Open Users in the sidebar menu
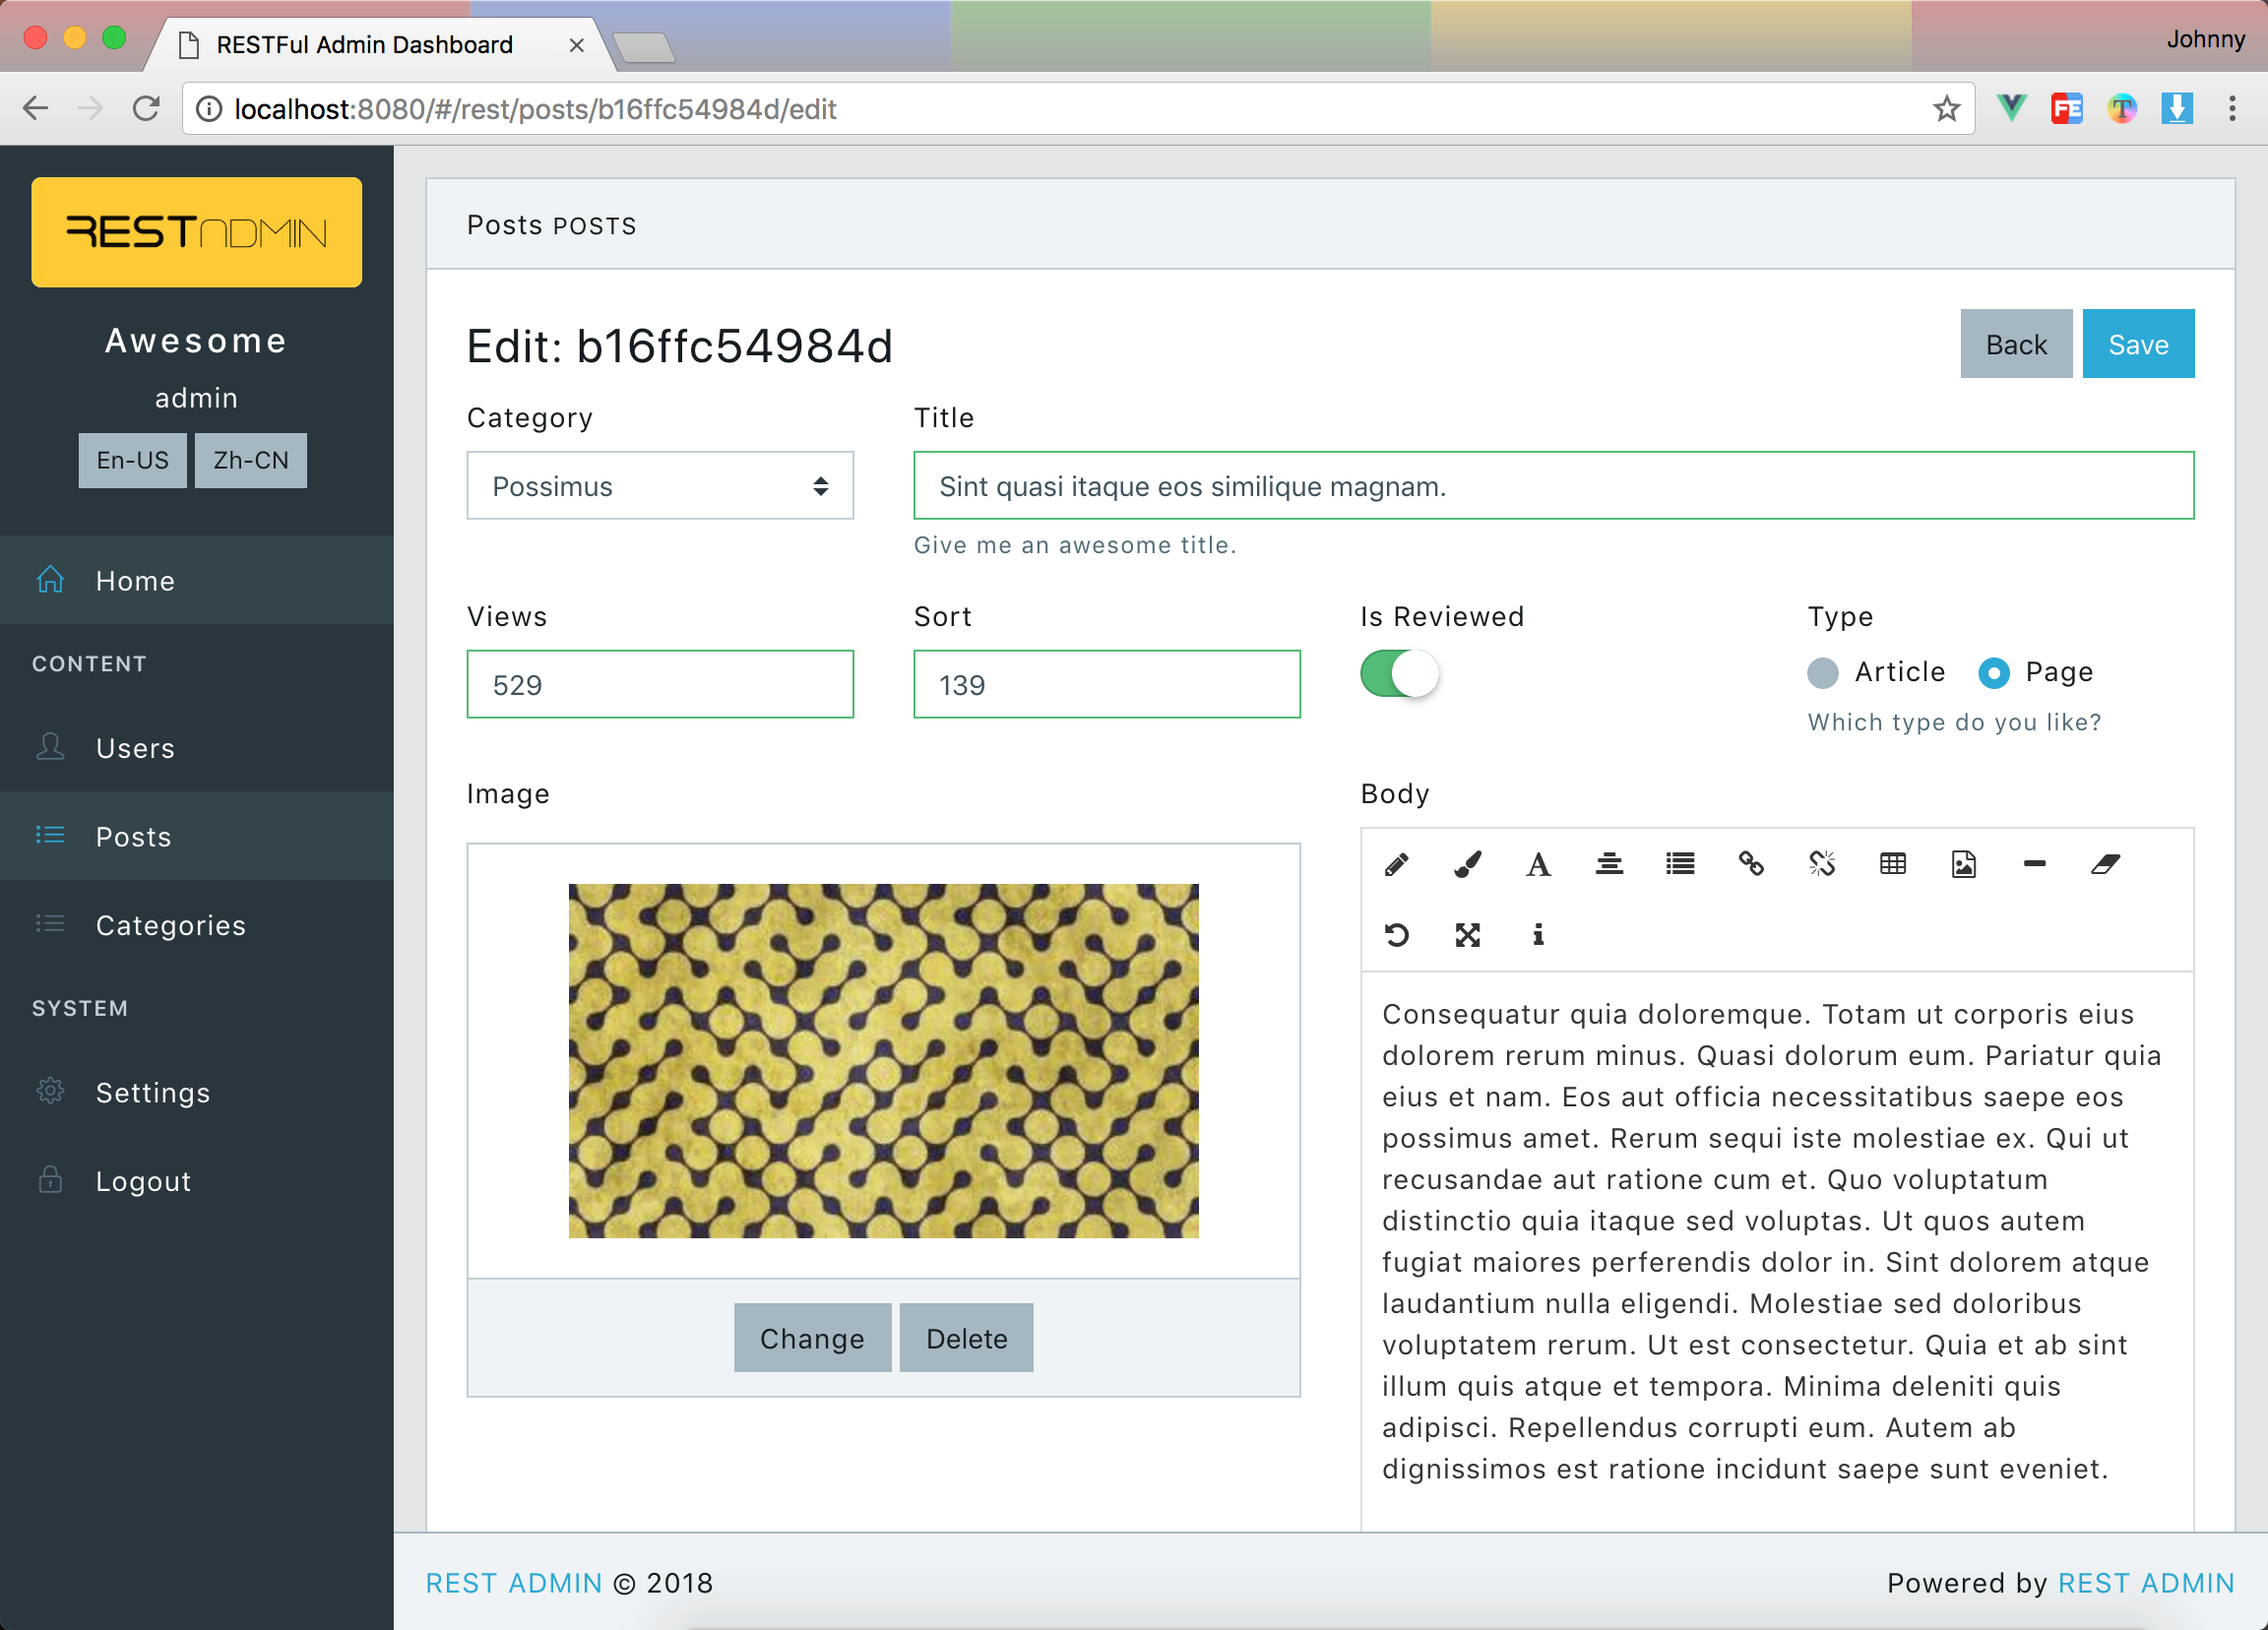This screenshot has height=1630, width=2268. [x=135, y=748]
